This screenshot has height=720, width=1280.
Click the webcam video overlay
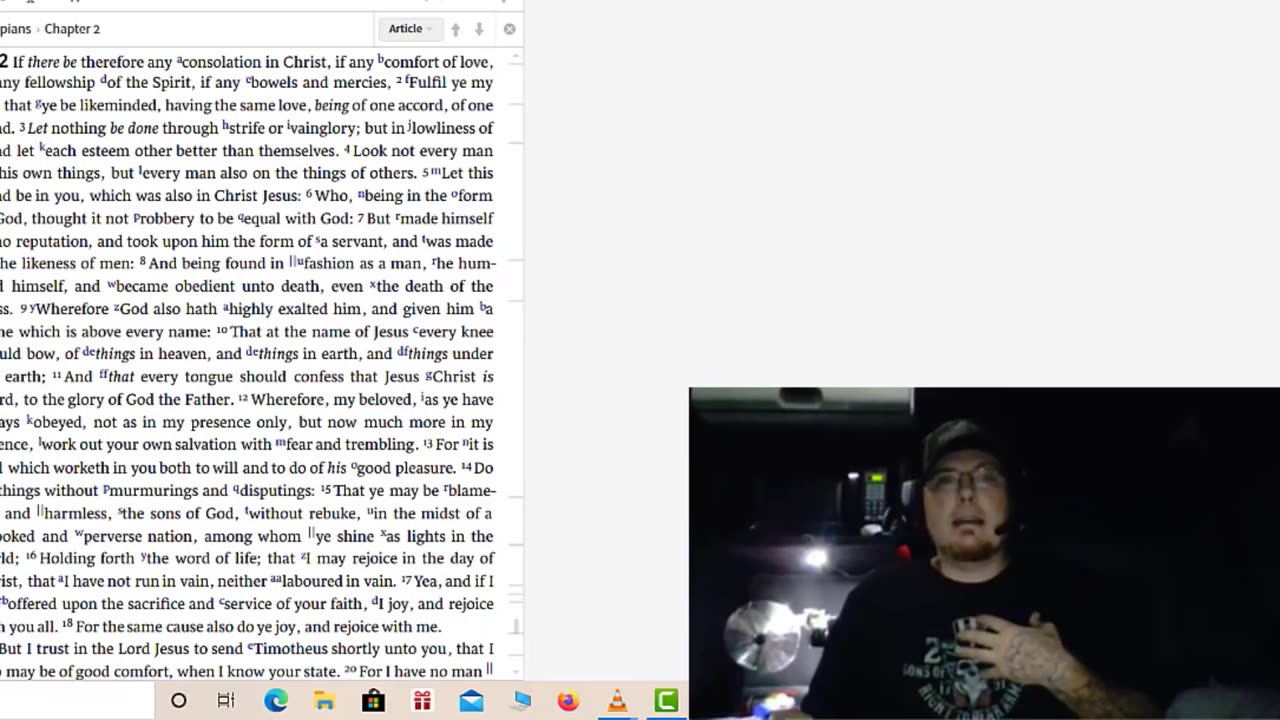pos(984,553)
